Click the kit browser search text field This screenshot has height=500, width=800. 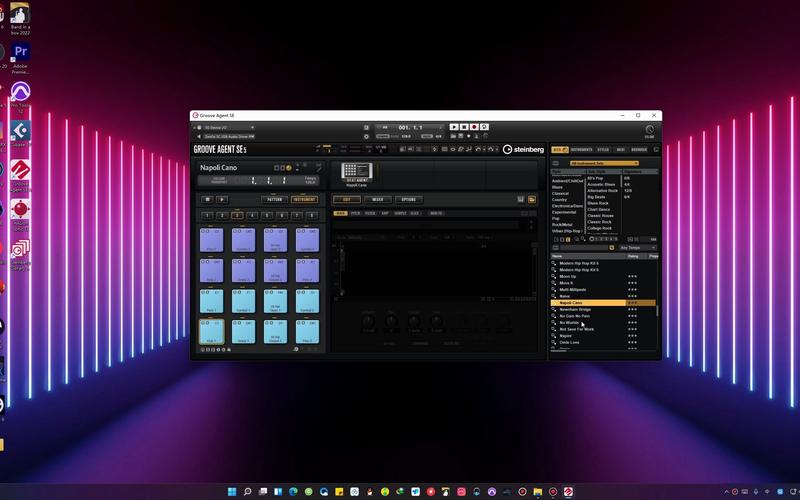click(x=584, y=248)
